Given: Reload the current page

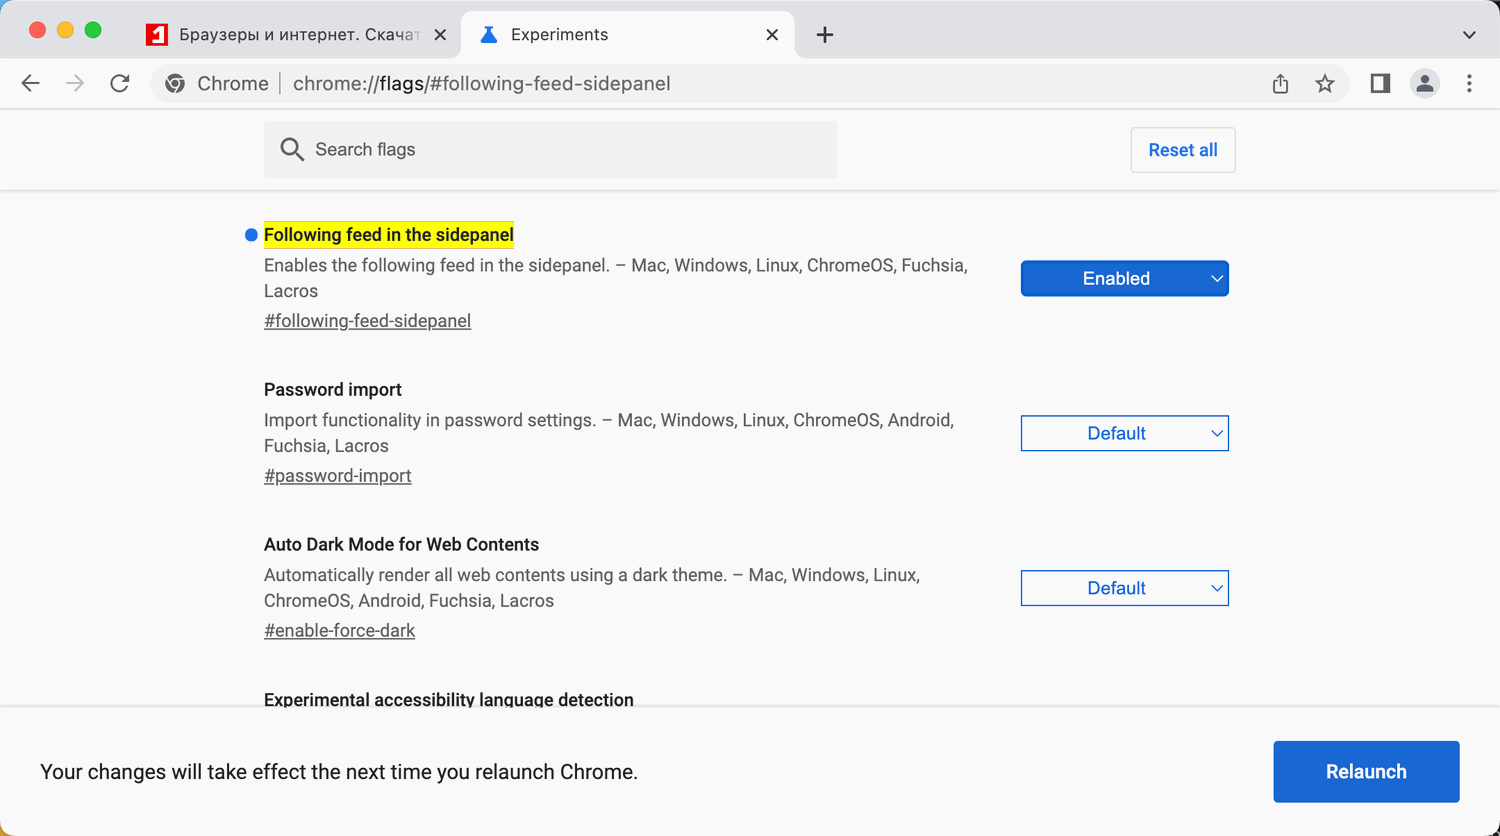Looking at the screenshot, I should (120, 84).
